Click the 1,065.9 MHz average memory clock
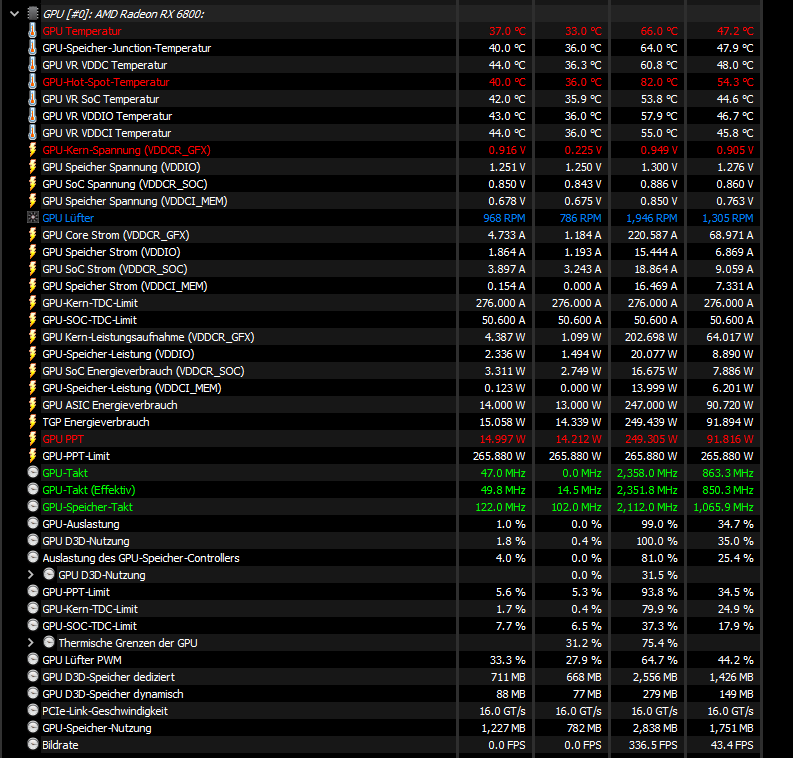Image resolution: width=793 pixels, height=758 pixels. 723,507
